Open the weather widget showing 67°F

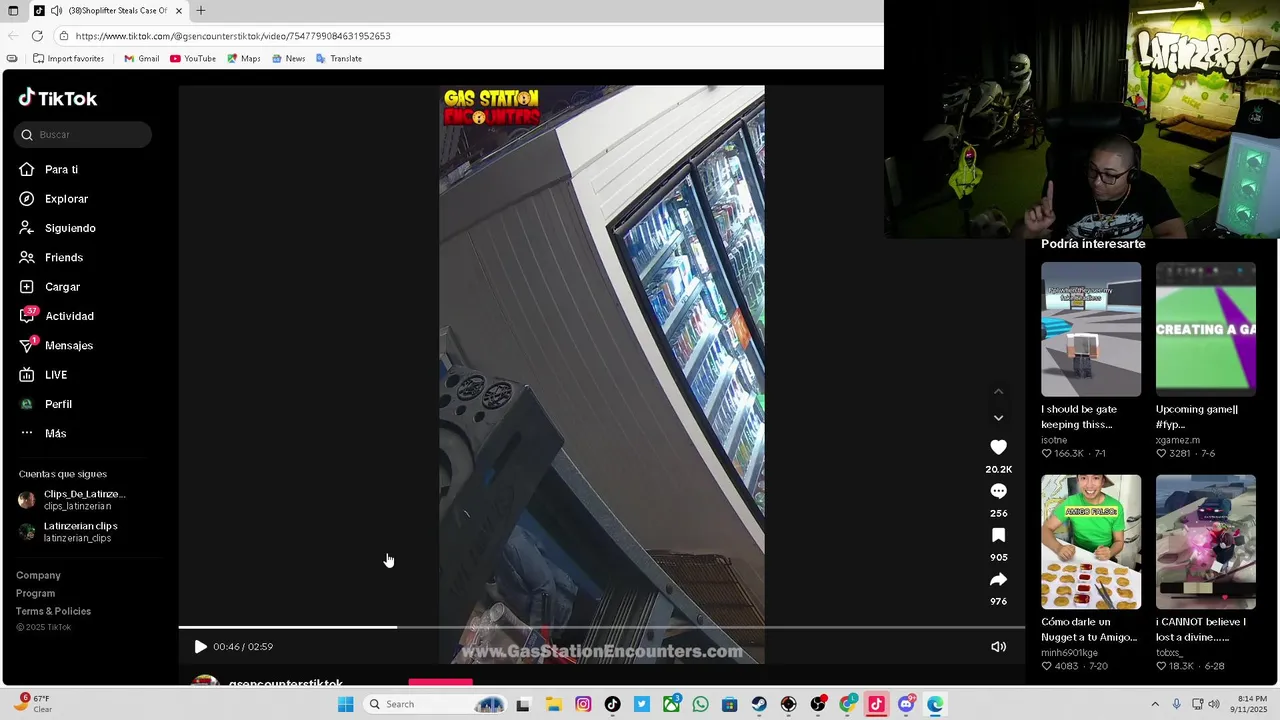point(33,704)
